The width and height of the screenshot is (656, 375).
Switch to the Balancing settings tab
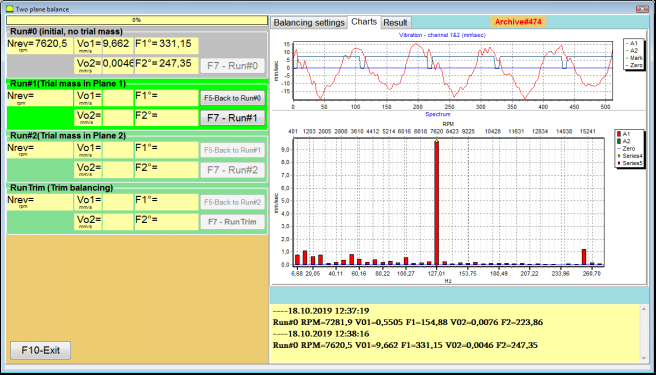pos(309,23)
